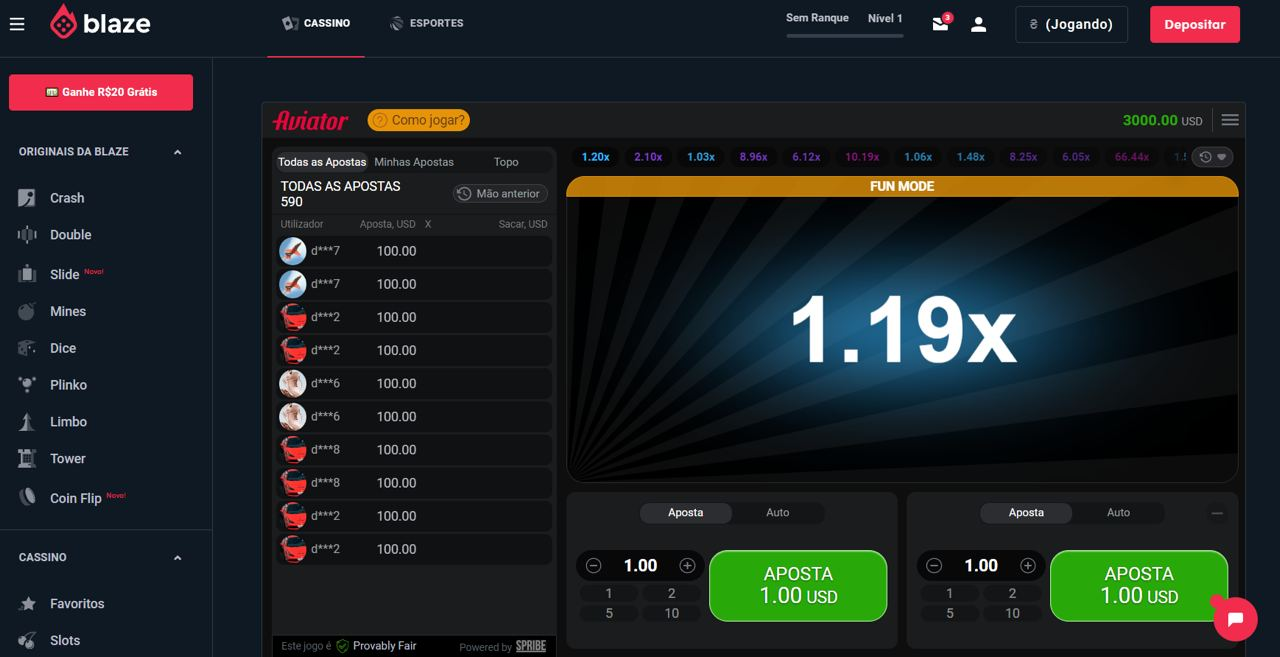
Task: Open the Como jogar help button
Action: tap(418, 120)
